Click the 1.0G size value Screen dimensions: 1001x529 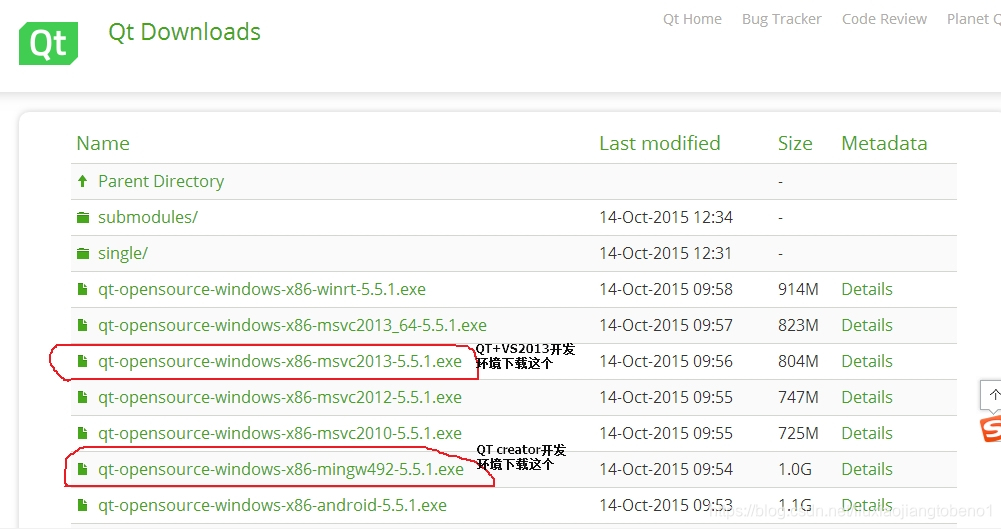coord(795,469)
